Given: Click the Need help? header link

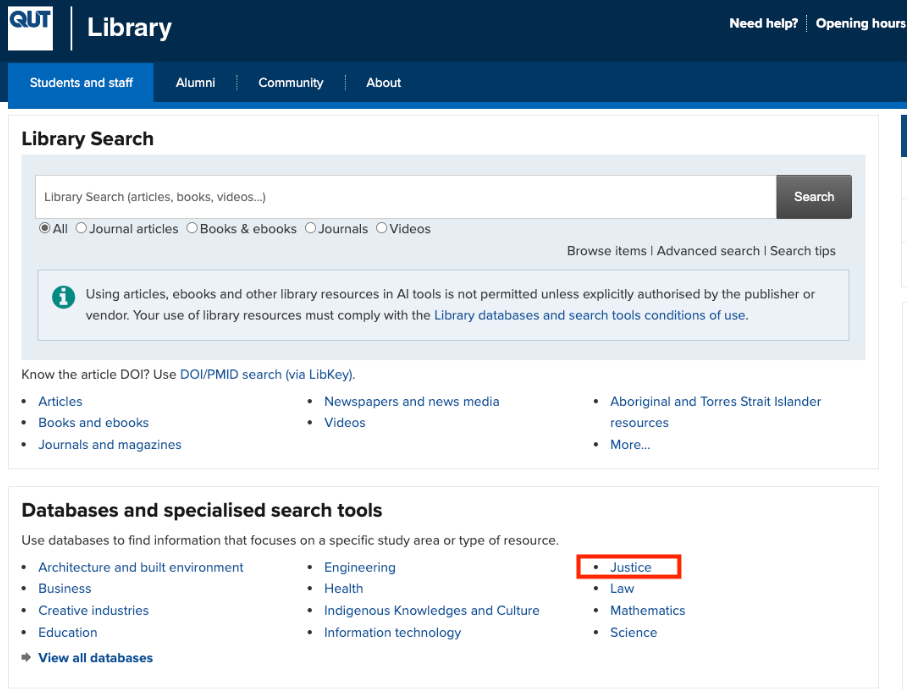Looking at the screenshot, I should [763, 23].
